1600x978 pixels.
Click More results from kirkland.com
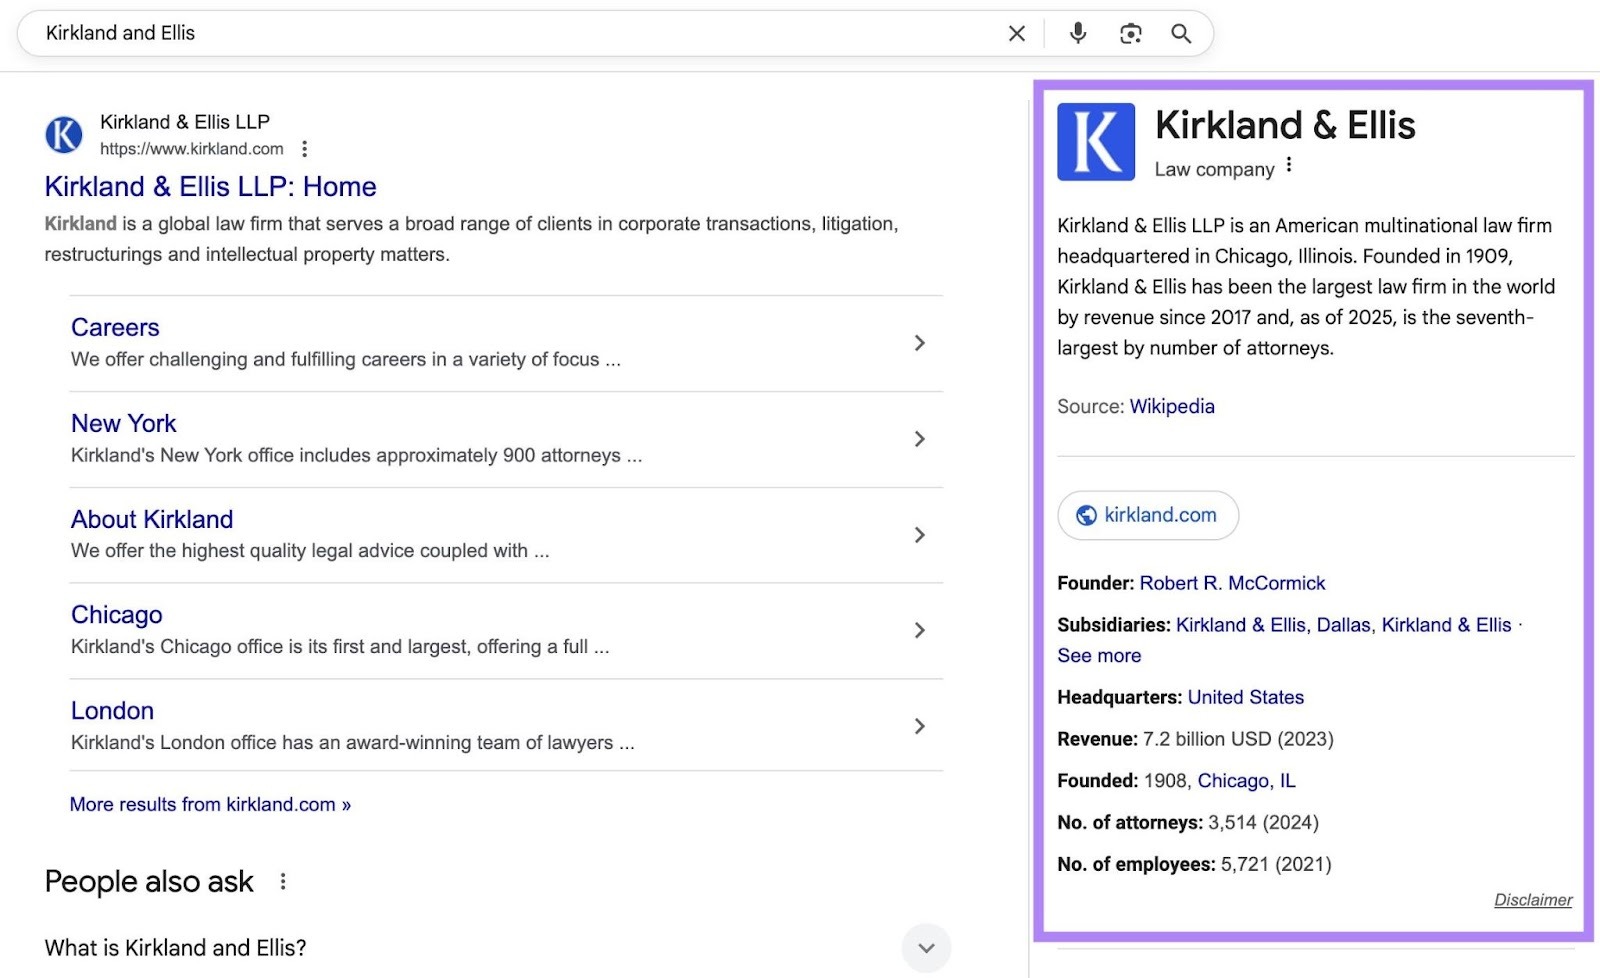[208, 804]
